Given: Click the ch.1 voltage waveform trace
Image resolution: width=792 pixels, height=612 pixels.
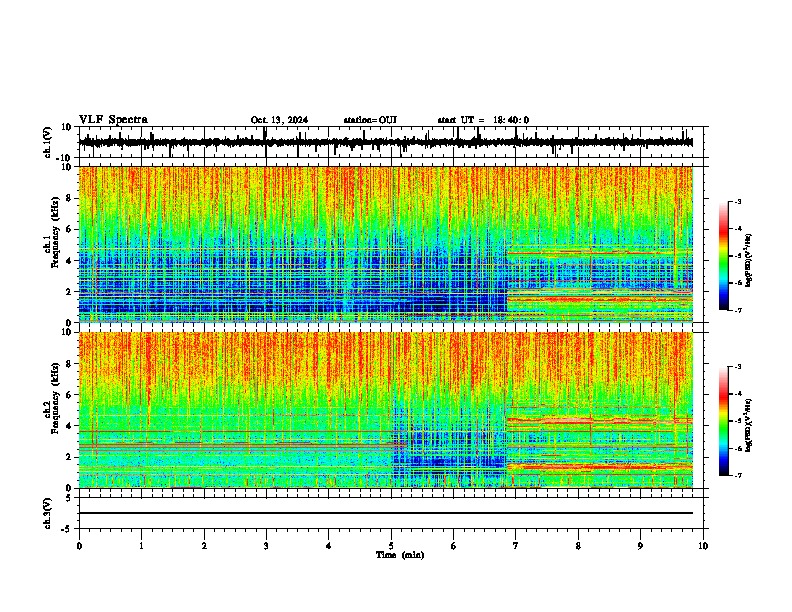Looking at the screenshot, I should pyautogui.click(x=385, y=142).
